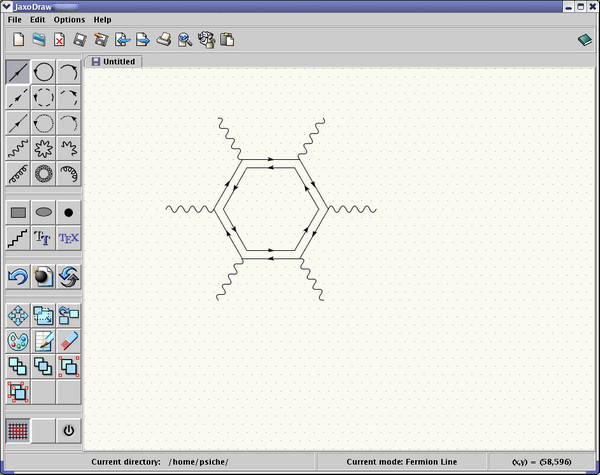
Task: Expand the Help menu
Action: click(103, 19)
